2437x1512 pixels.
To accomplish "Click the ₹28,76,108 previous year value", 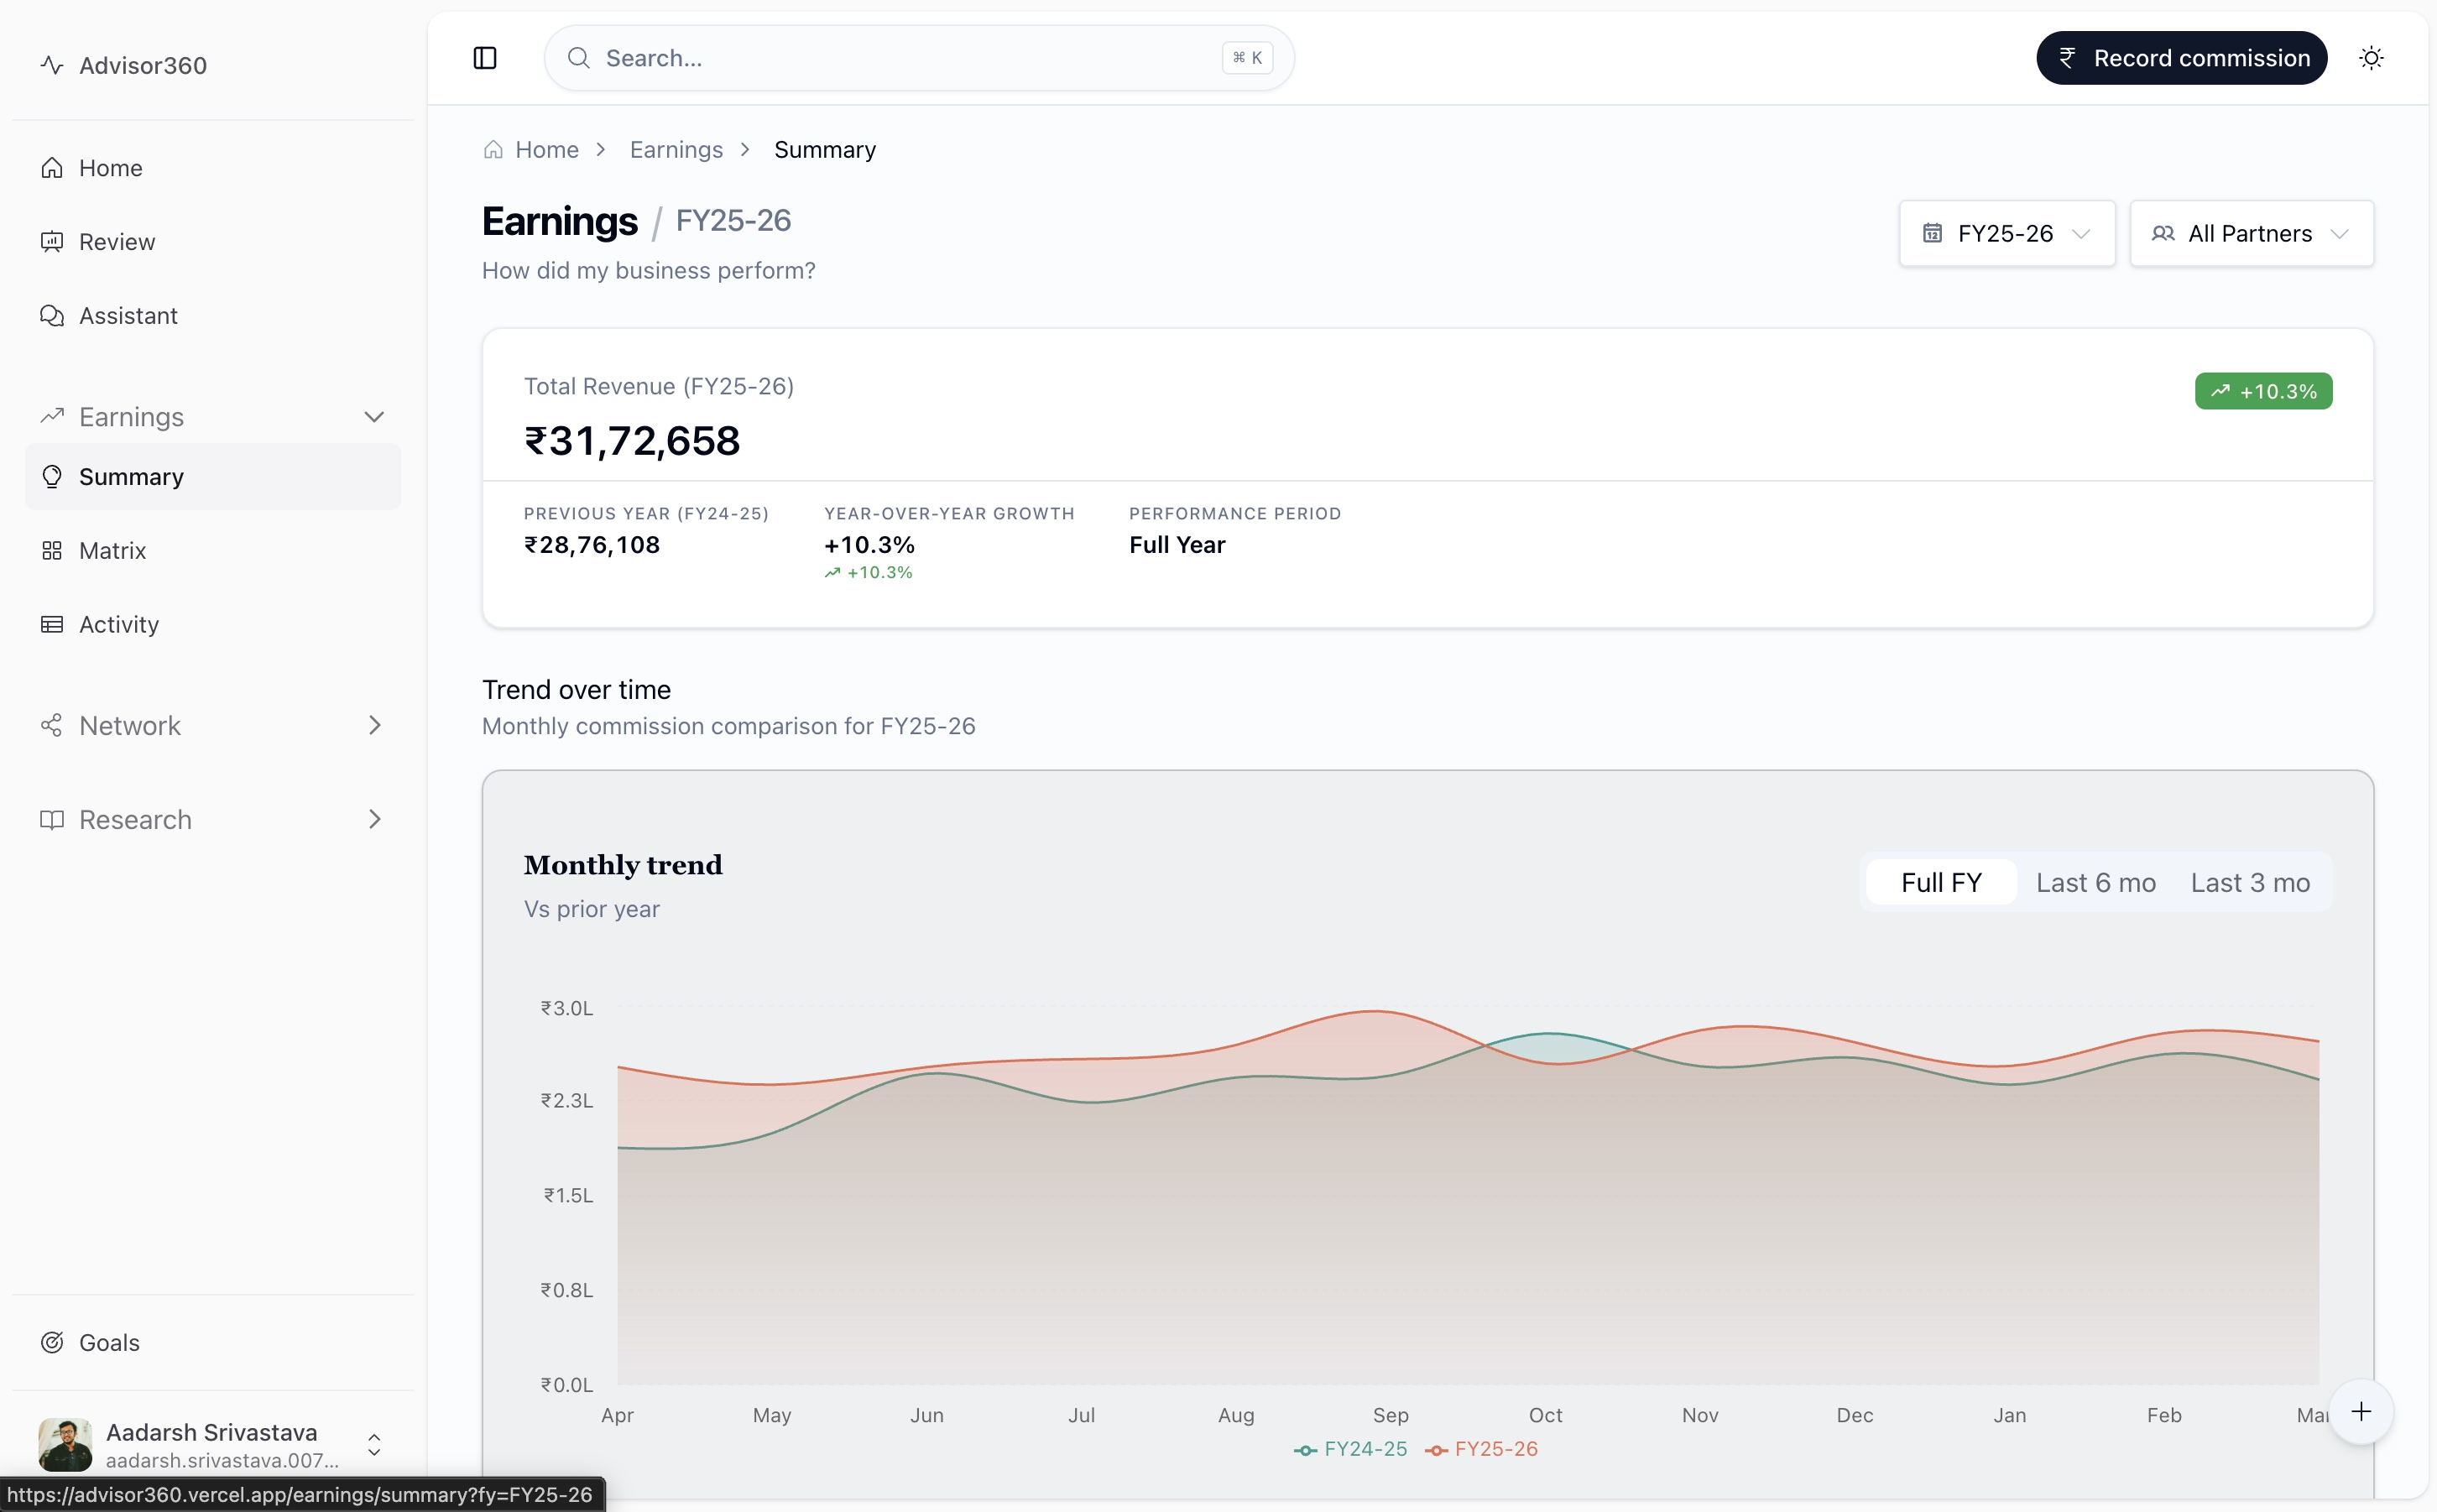I will tap(592, 545).
